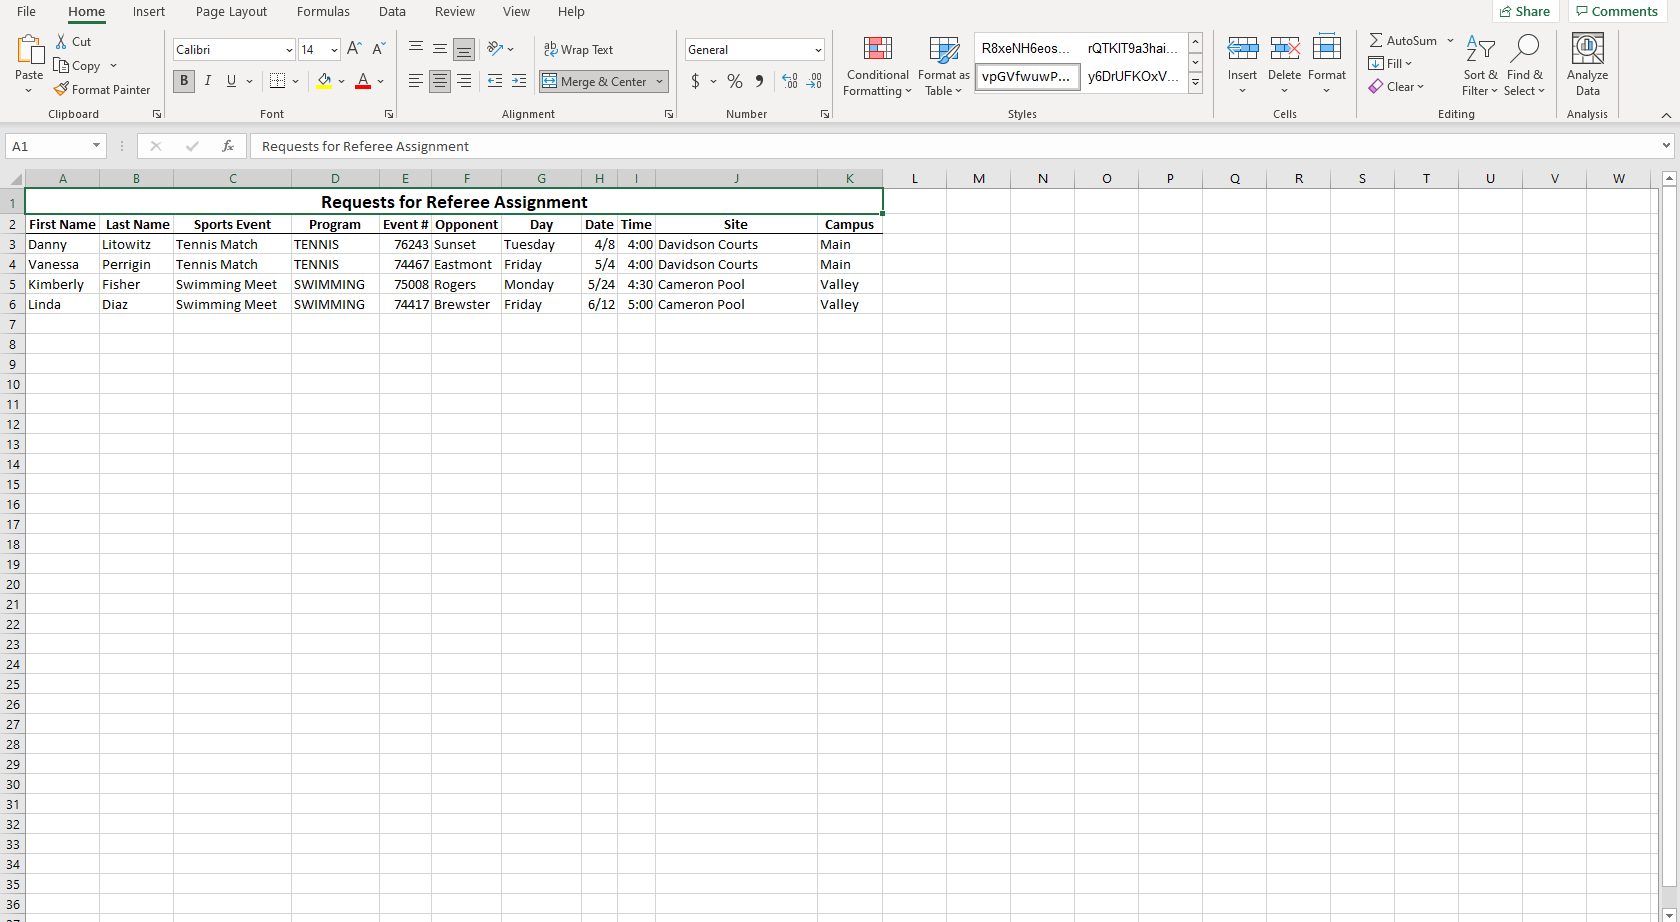Click the Share button

point(1526,11)
